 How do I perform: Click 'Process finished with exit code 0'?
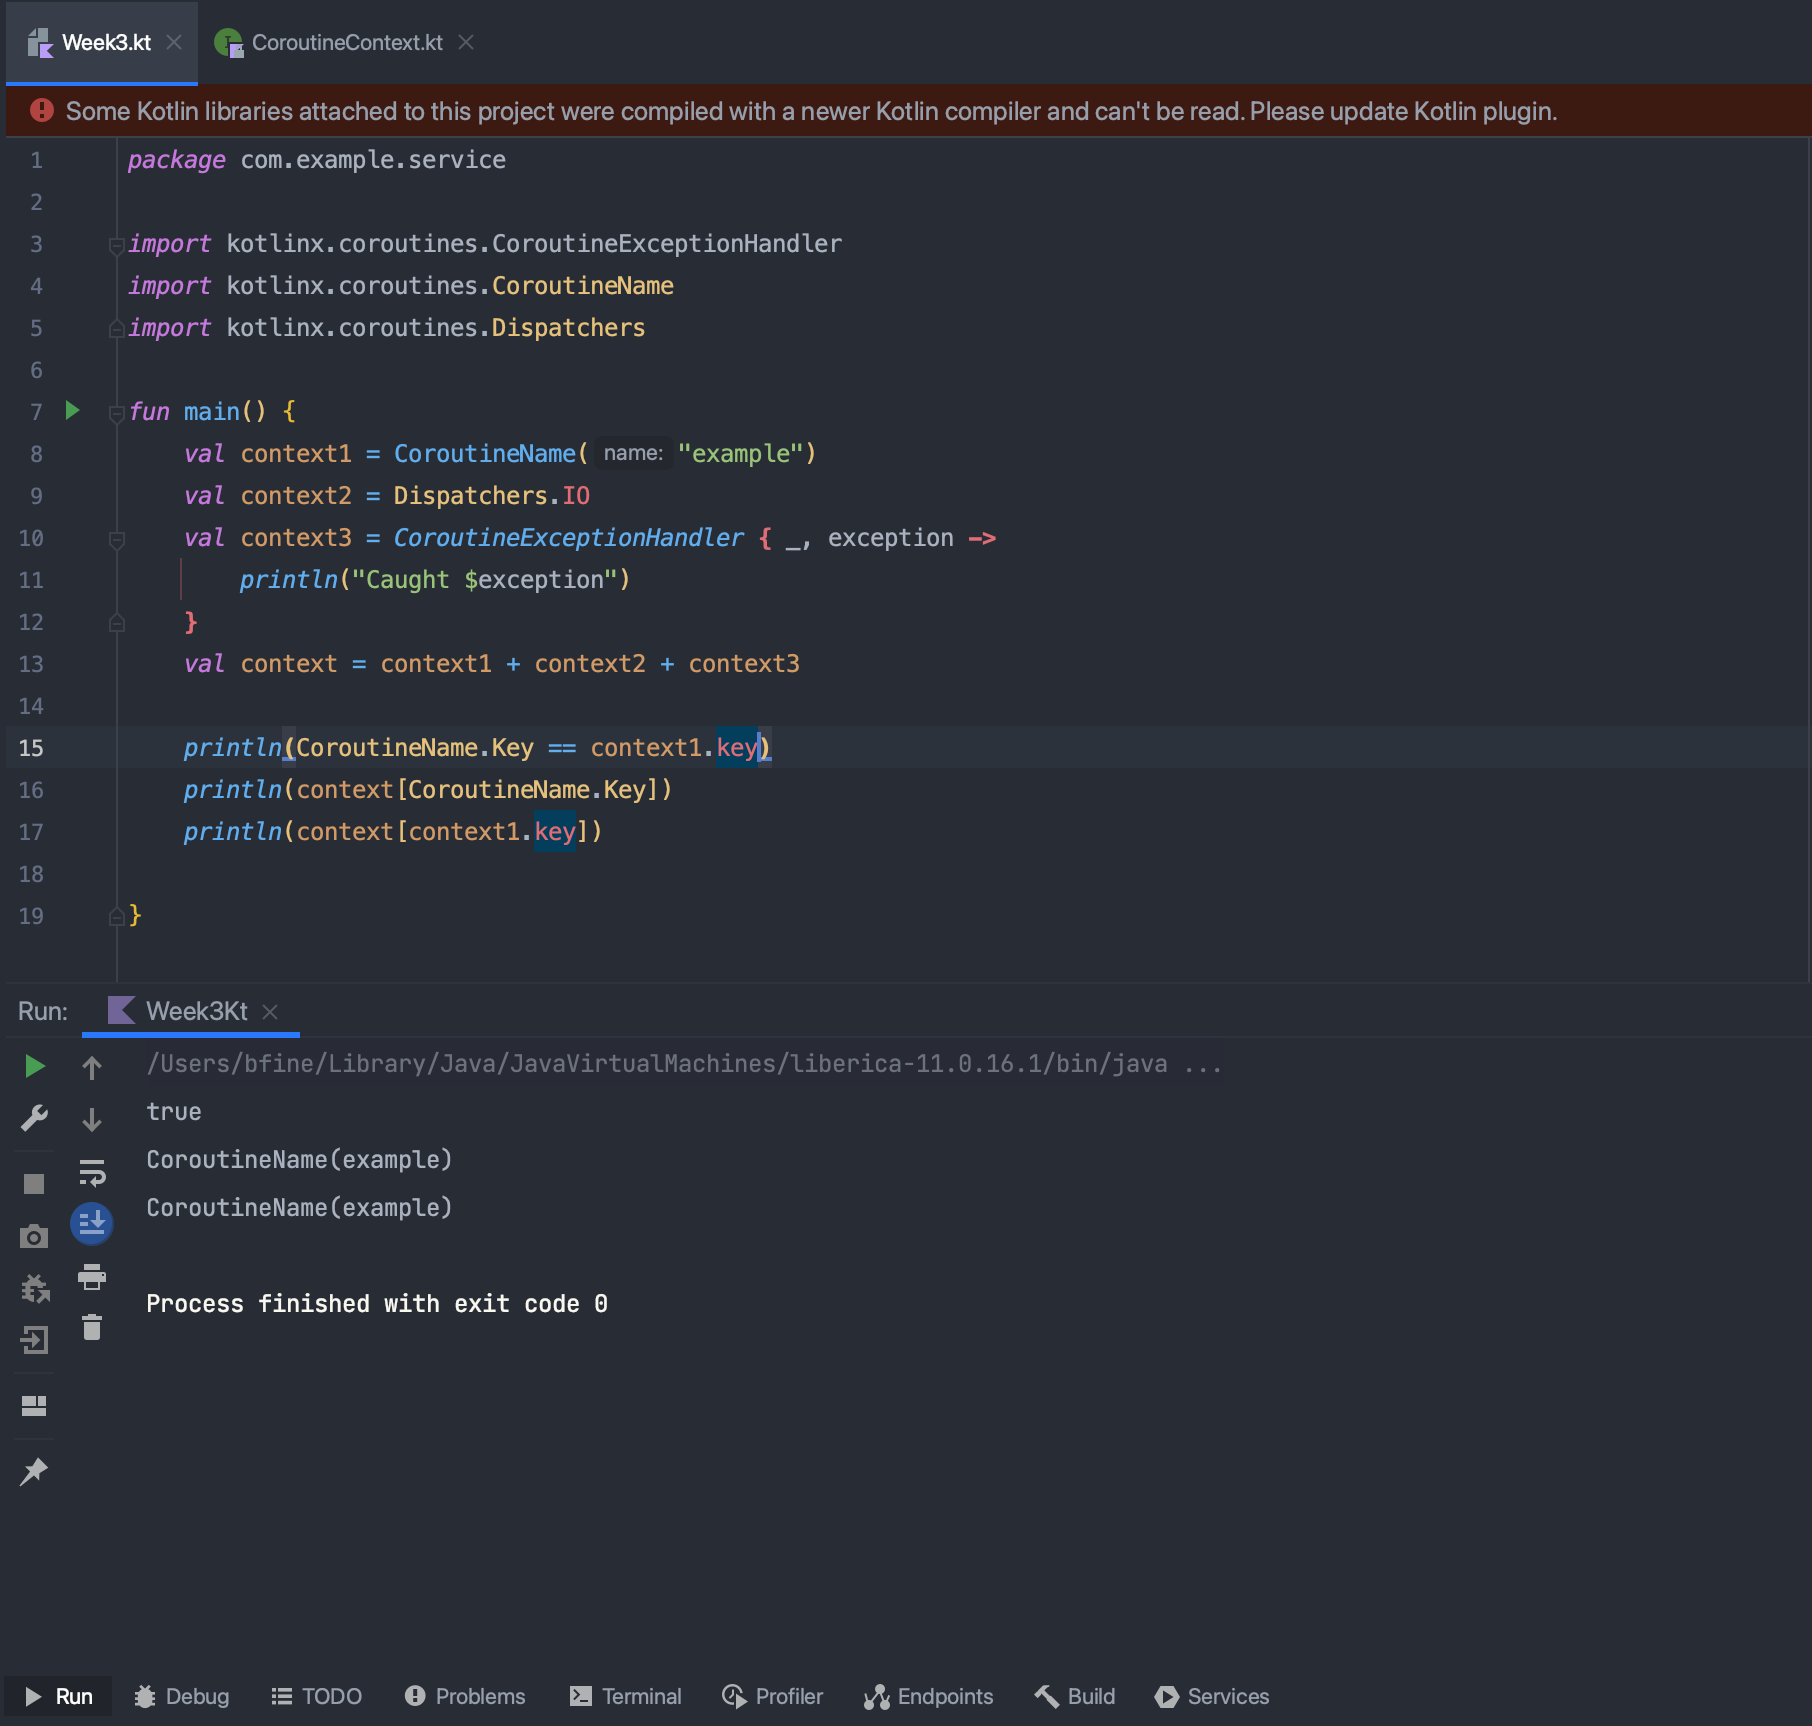tap(377, 1304)
